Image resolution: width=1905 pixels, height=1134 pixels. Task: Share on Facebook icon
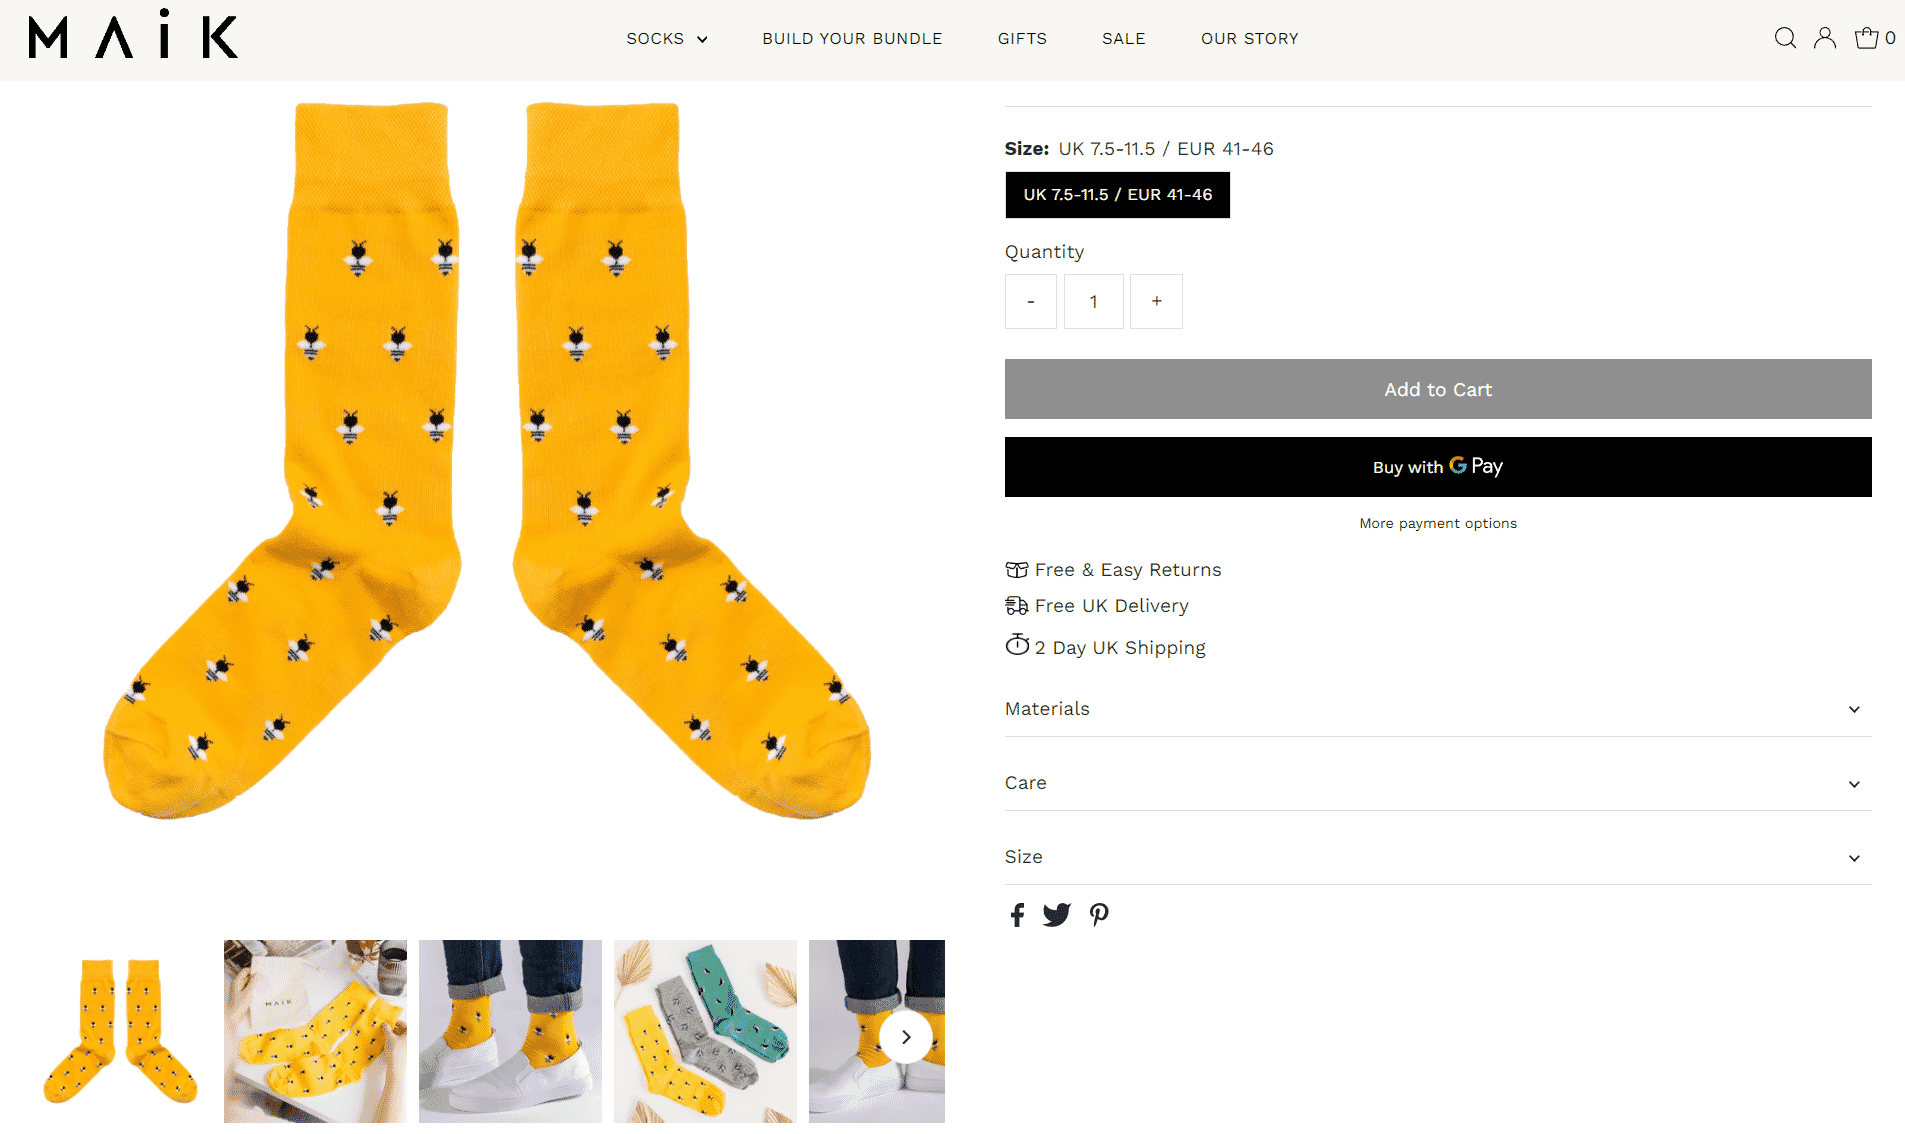click(1017, 915)
